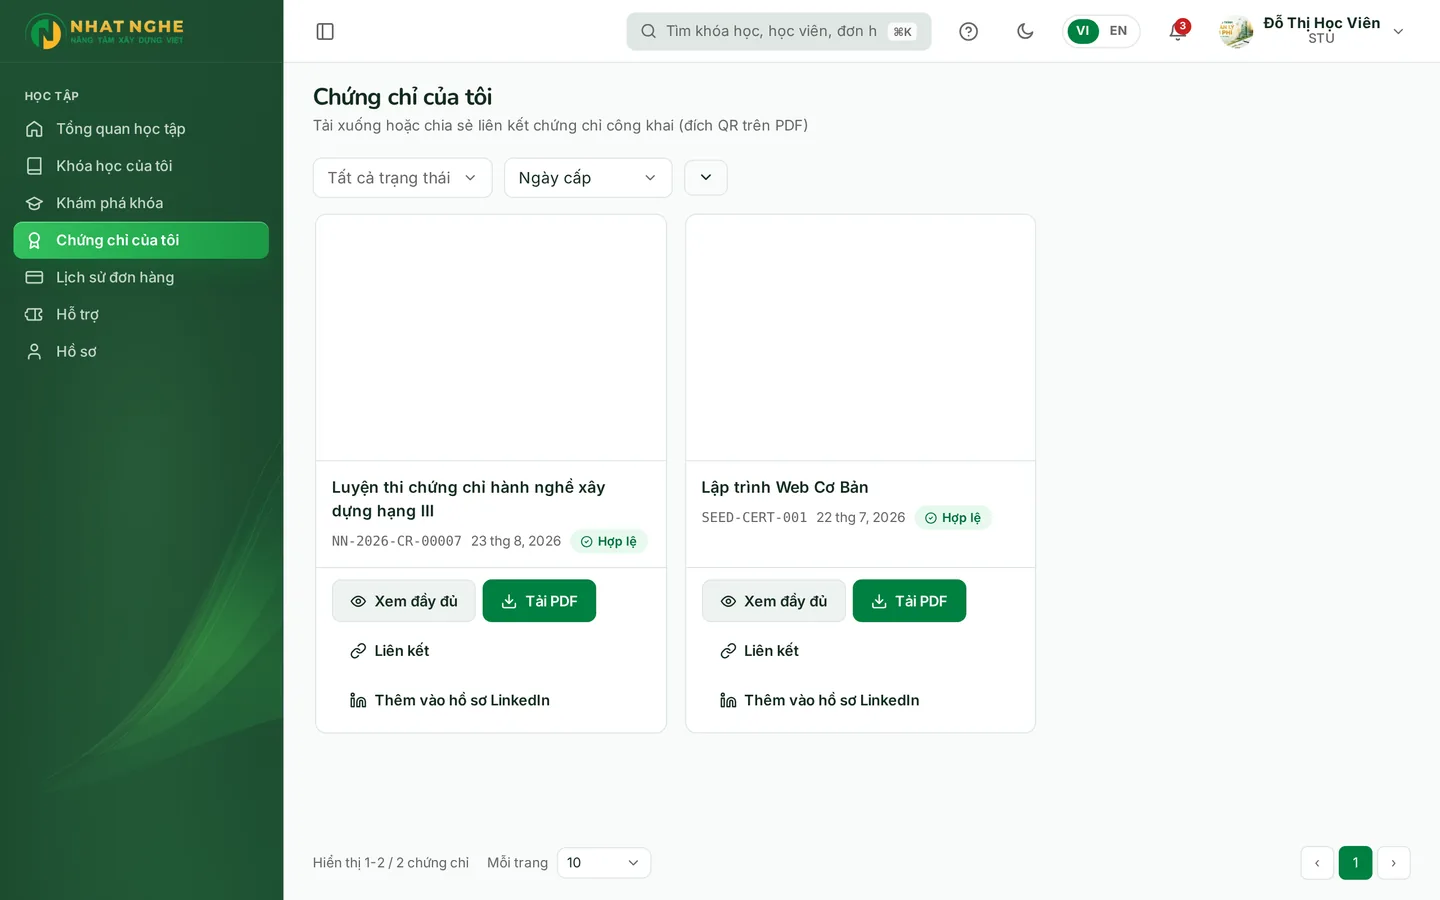Select Chứng chỉ của tôi menu item

point(141,240)
